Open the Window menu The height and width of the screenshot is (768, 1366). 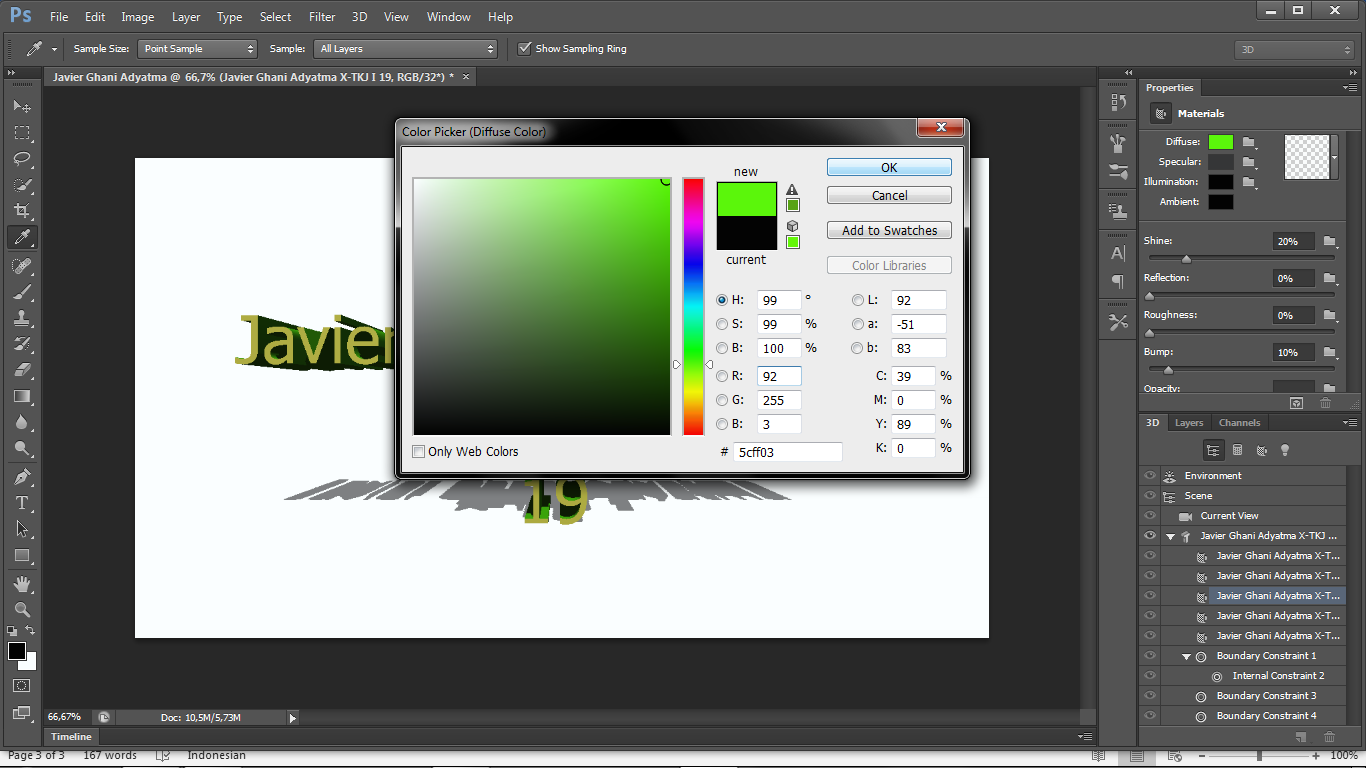tap(449, 17)
